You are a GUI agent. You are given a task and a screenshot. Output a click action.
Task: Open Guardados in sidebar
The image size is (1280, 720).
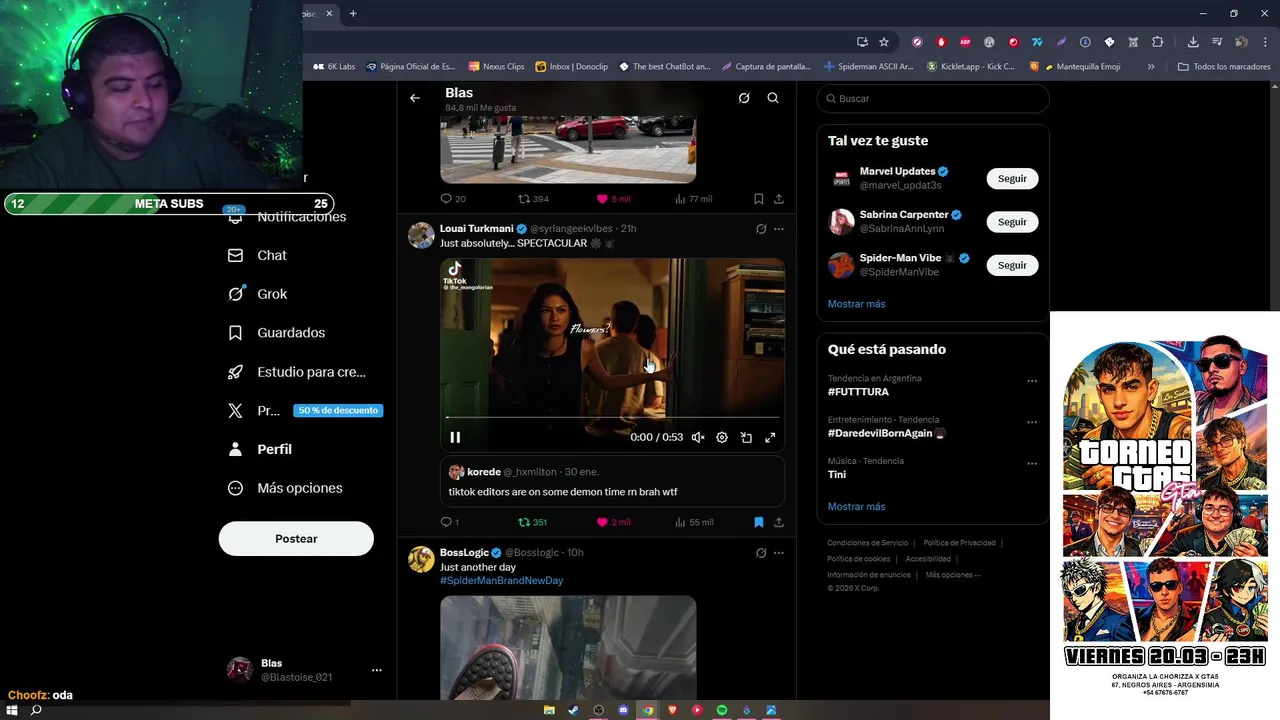point(277,333)
